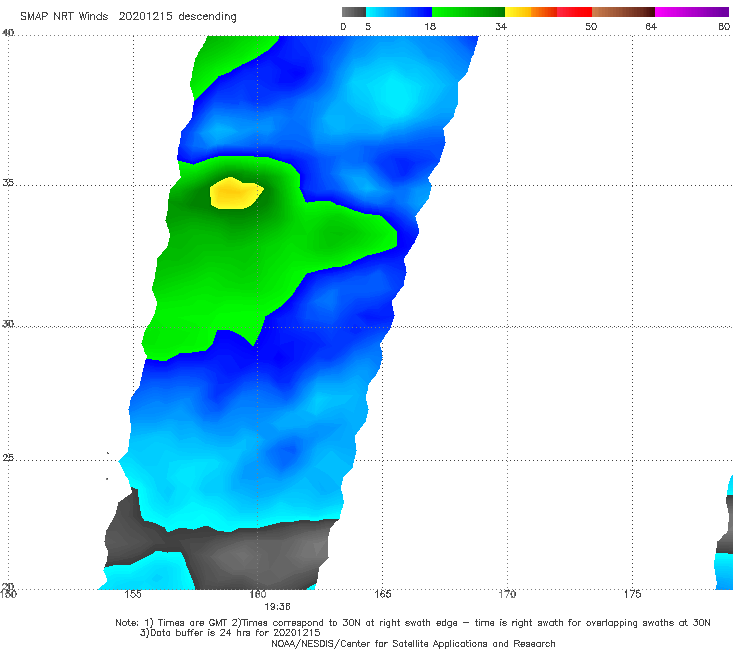Click the yellow high-wind patch near 35N
This screenshot has height=650, width=740.
[x=236, y=193]
